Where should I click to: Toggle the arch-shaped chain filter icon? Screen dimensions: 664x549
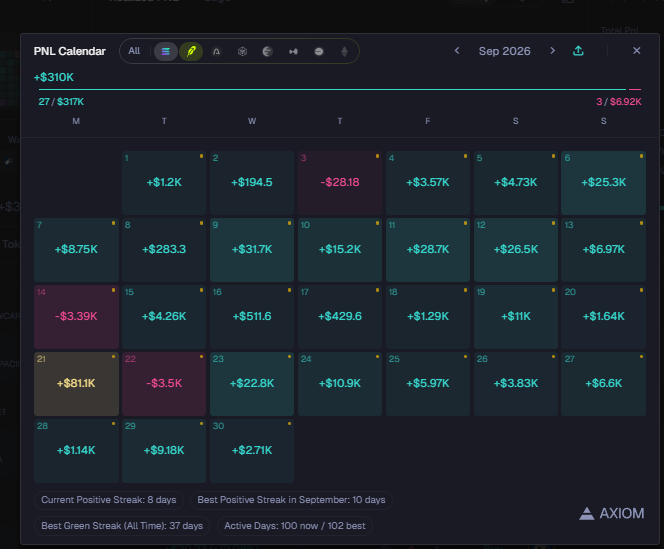click(216, 52)
